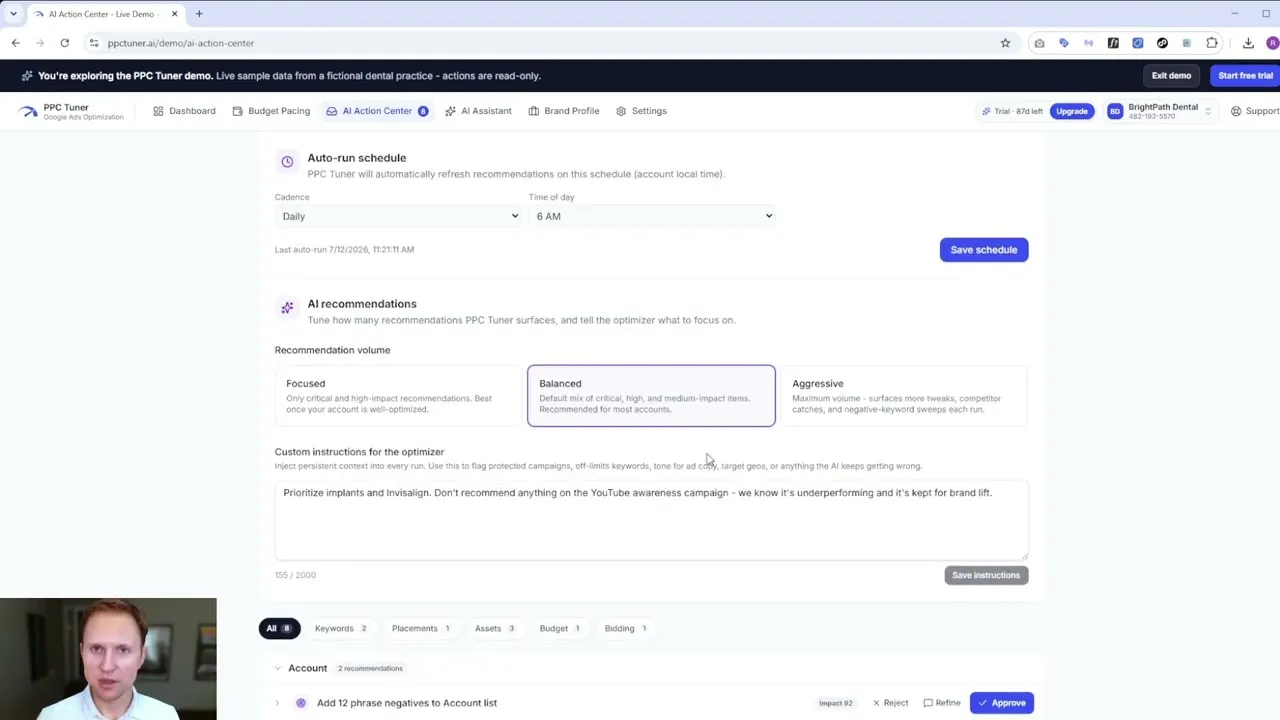This screenshot has width=1280, height=720.
Task: Click Save schedule button
Action: 984,250
